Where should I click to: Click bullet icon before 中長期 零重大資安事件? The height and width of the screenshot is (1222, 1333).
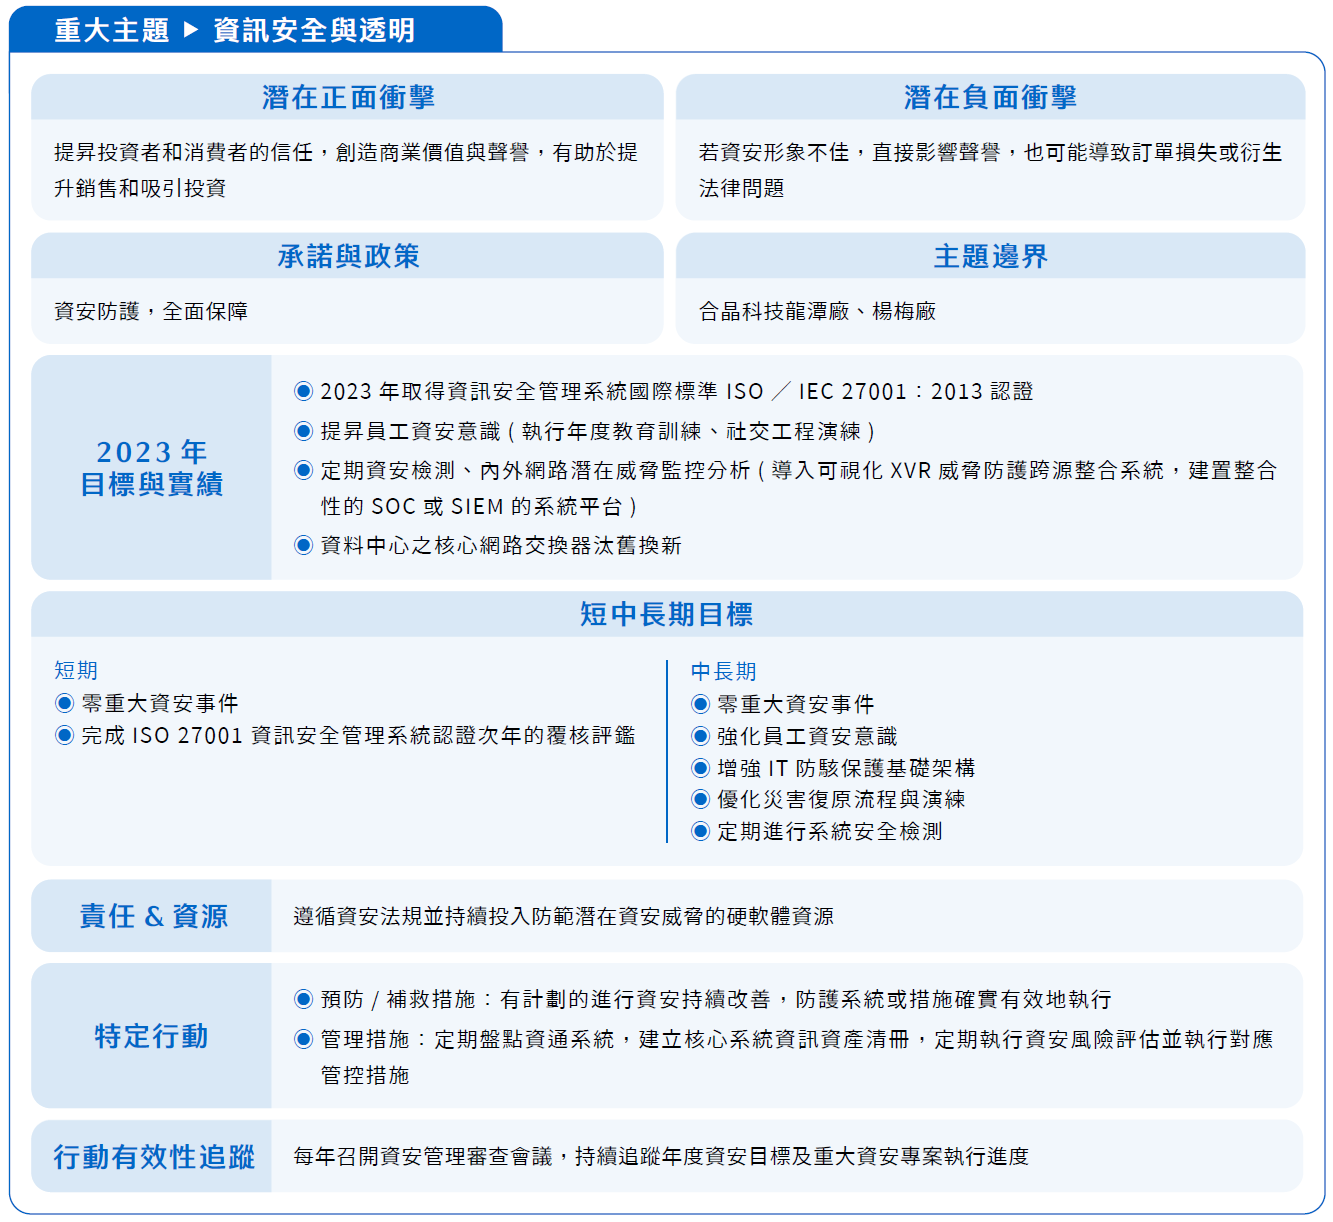pyautogui.click(x=701, y=704)
